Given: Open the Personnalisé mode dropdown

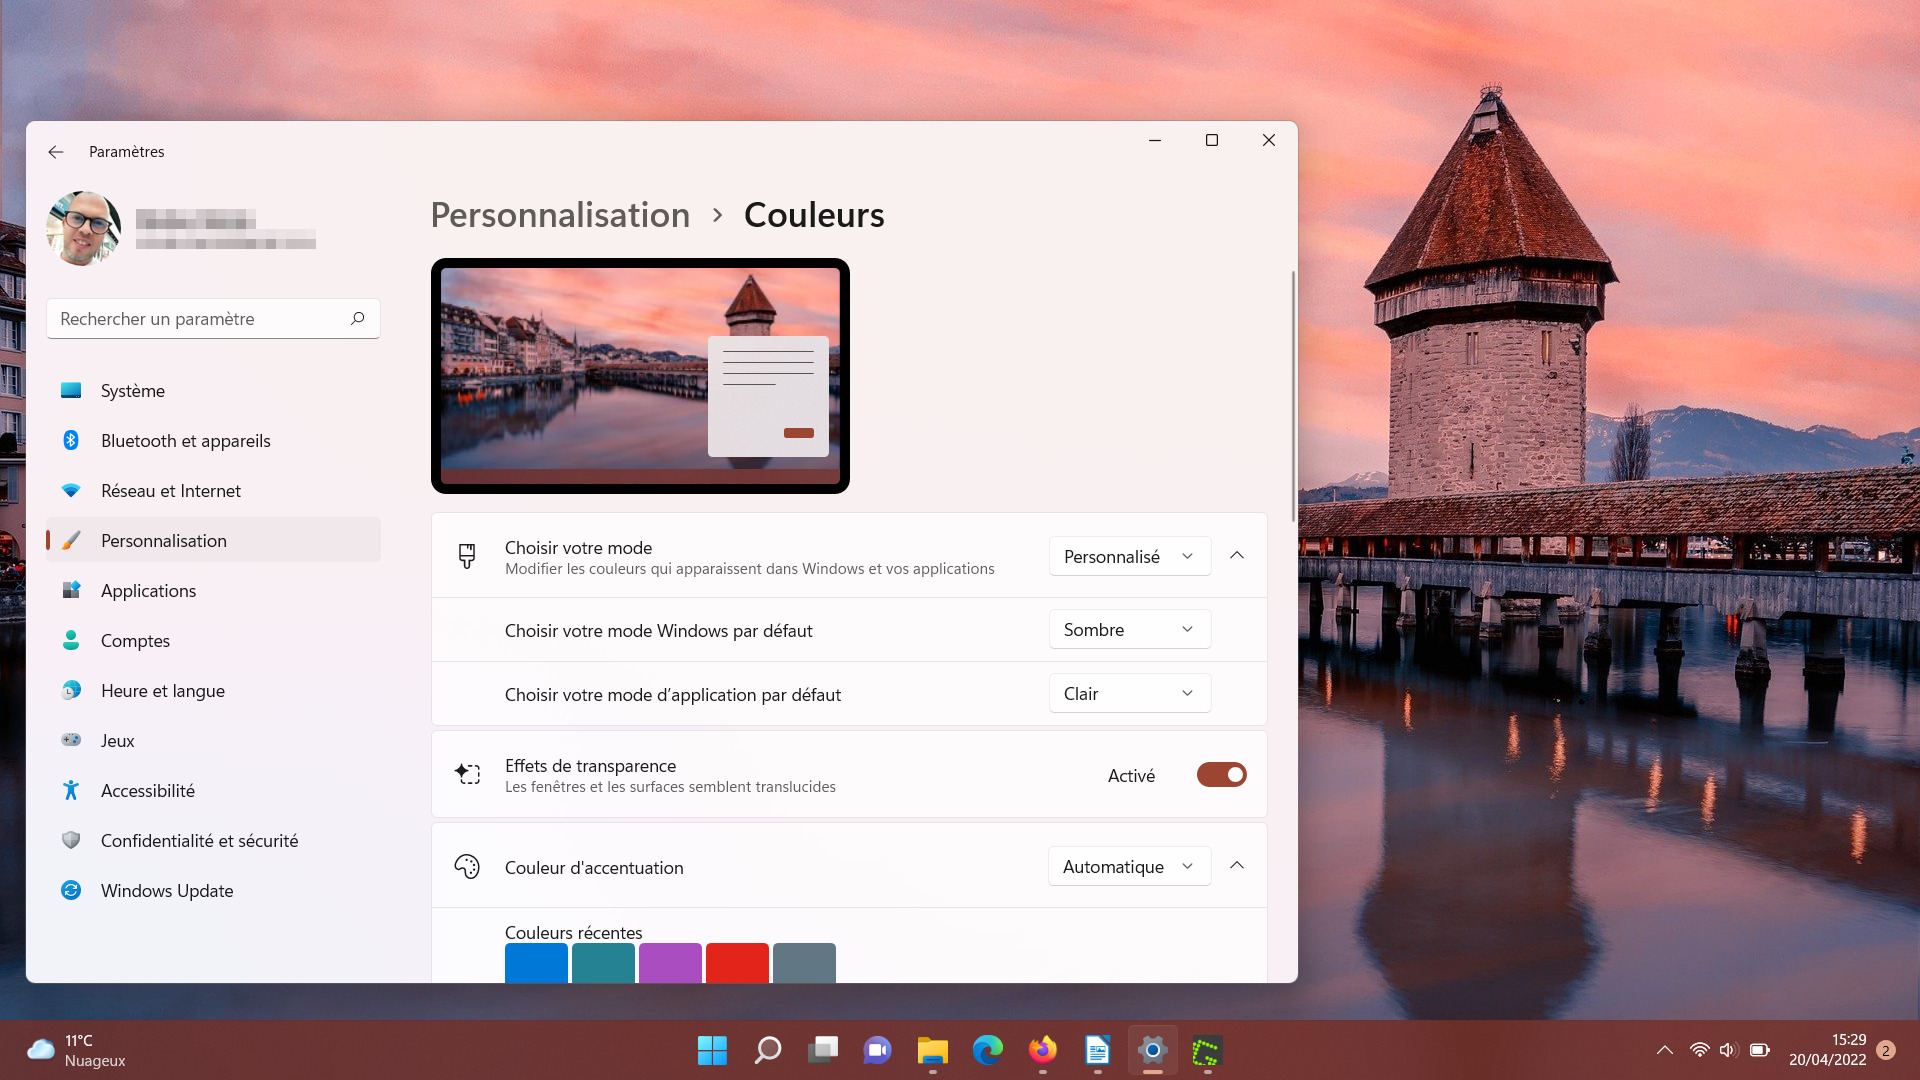Looking at the screenshot, I should coord(1129,556).
